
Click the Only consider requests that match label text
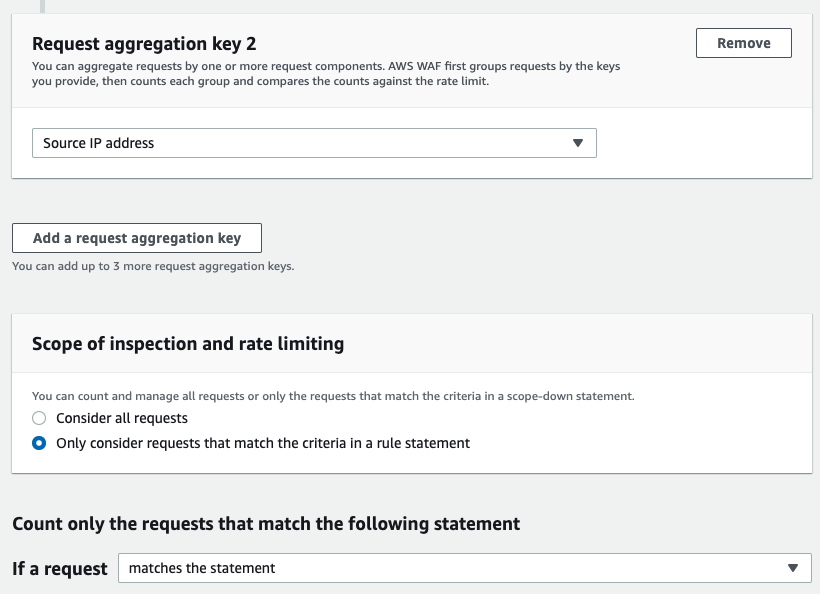tap(263, 443)
